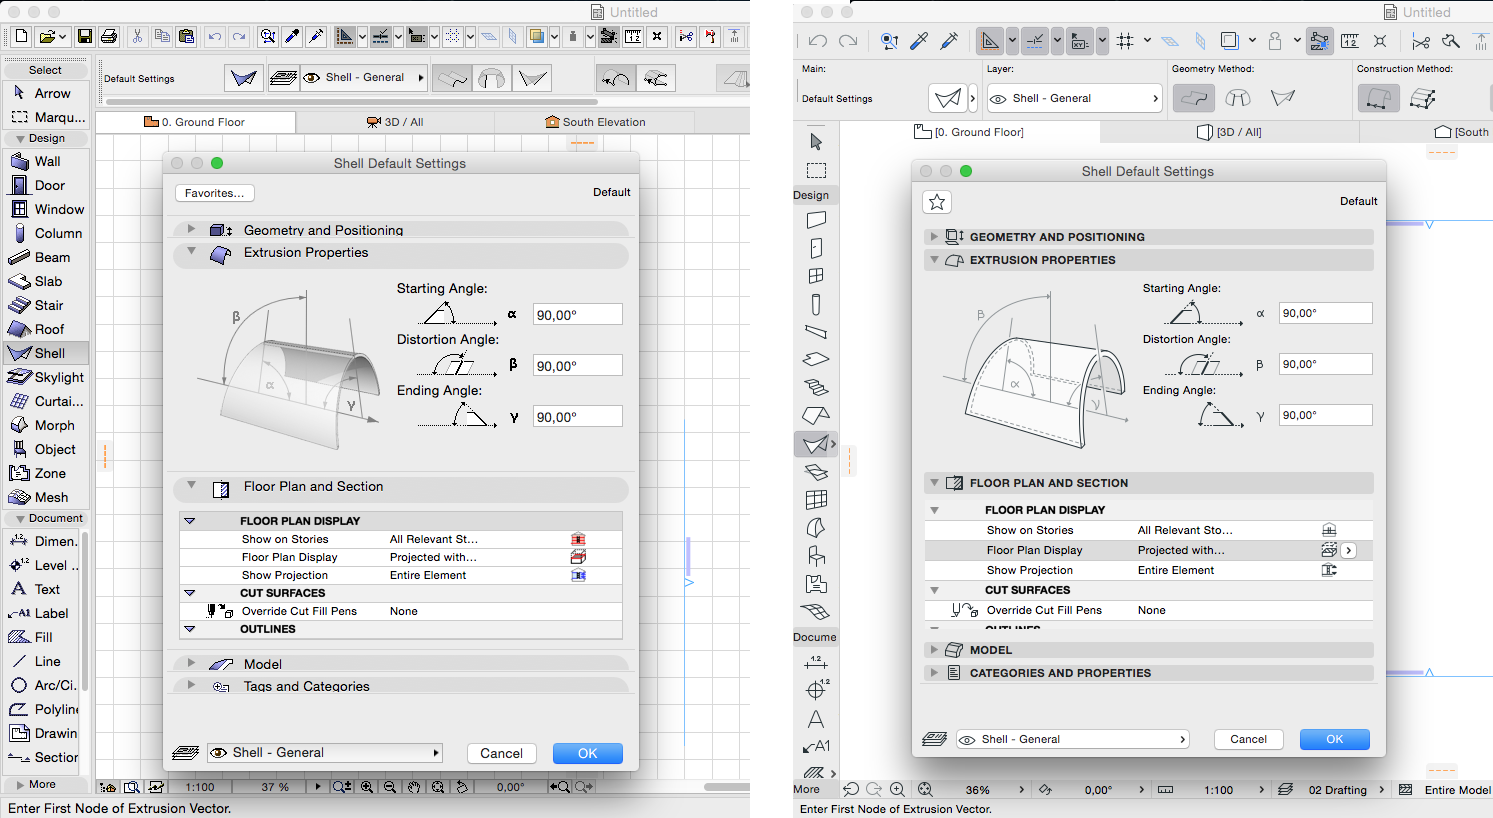The height and width of the screenshot is (818, 1493).
Task: Collapse the CUT SURFACES group in left dialog
Action: tap(189, 593)
